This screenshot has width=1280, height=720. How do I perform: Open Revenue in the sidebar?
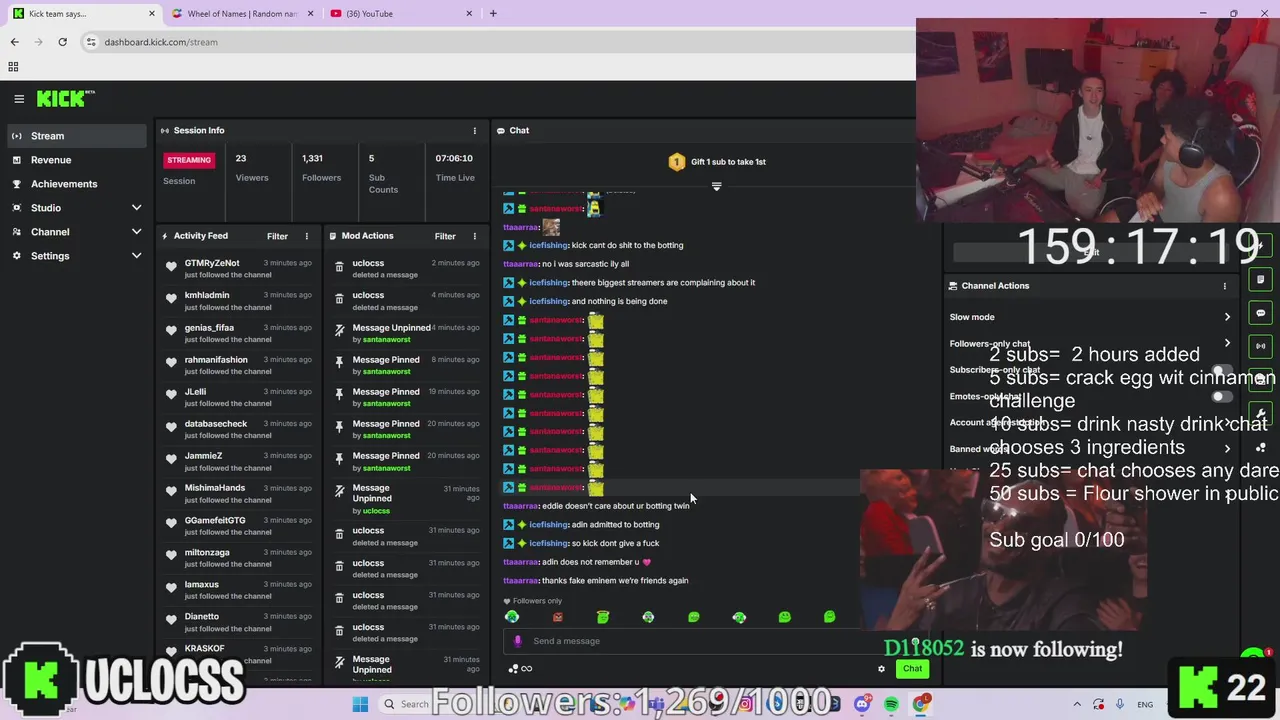[75, 160]
